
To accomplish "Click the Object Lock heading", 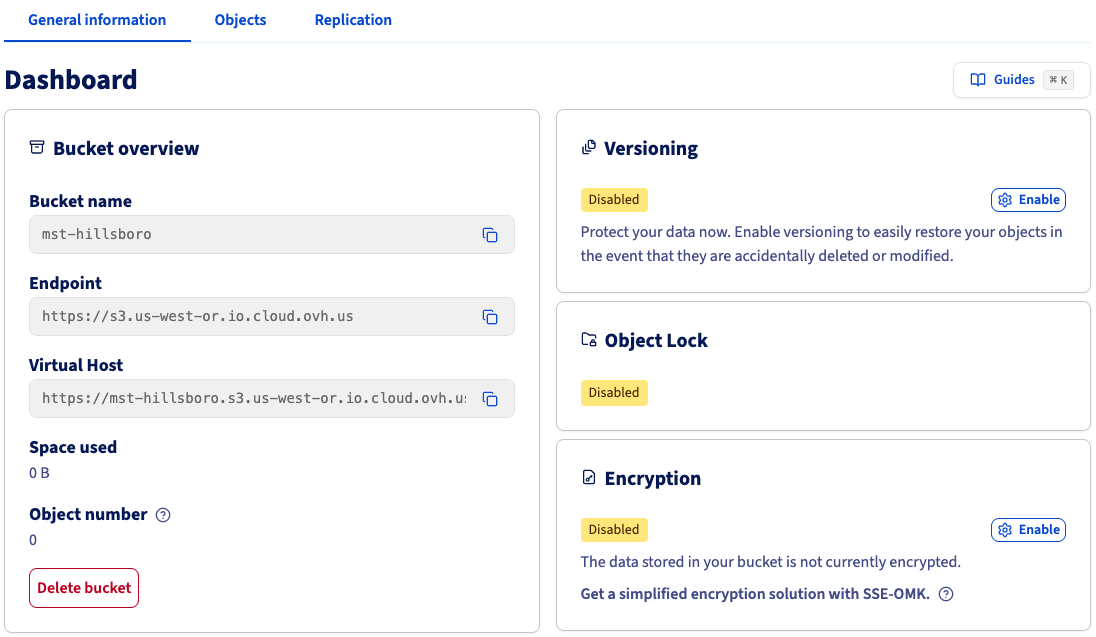I will coord(656,341).
